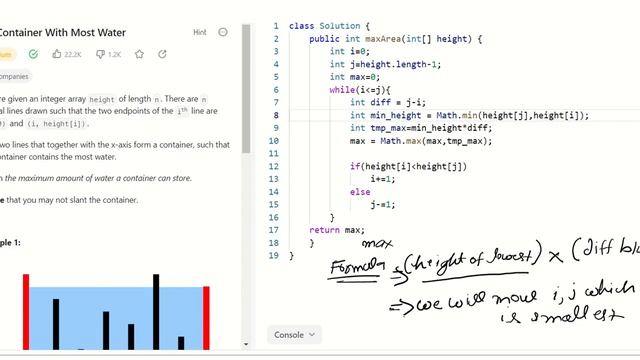Click the example container diagram image
Viewport: 640px width, 360px height.
tap(116, 311)
